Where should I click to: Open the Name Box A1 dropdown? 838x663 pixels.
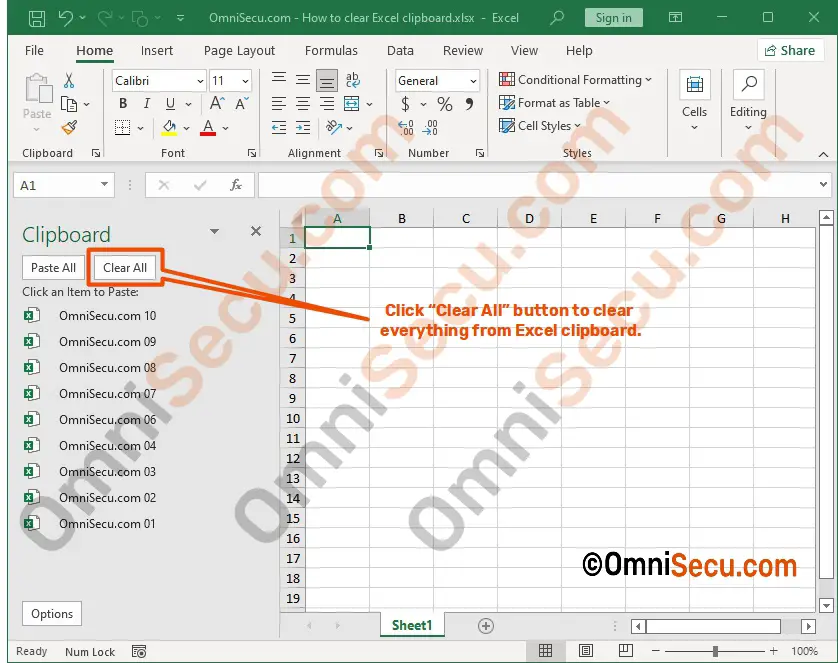pos(104,185)
